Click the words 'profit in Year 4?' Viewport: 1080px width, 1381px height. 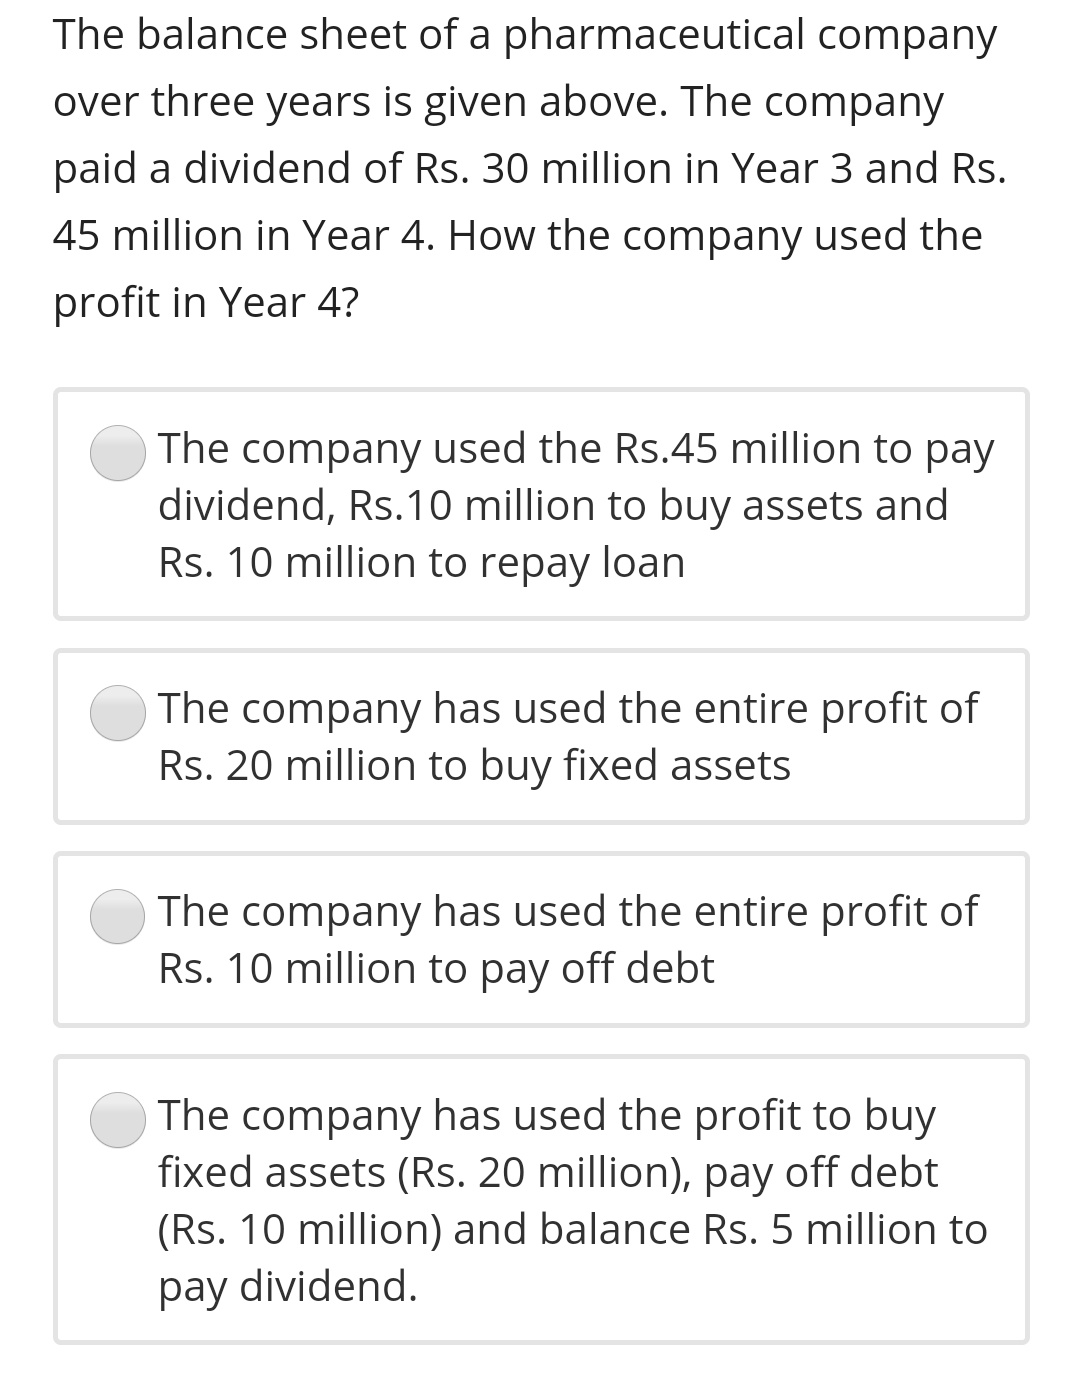207,300
